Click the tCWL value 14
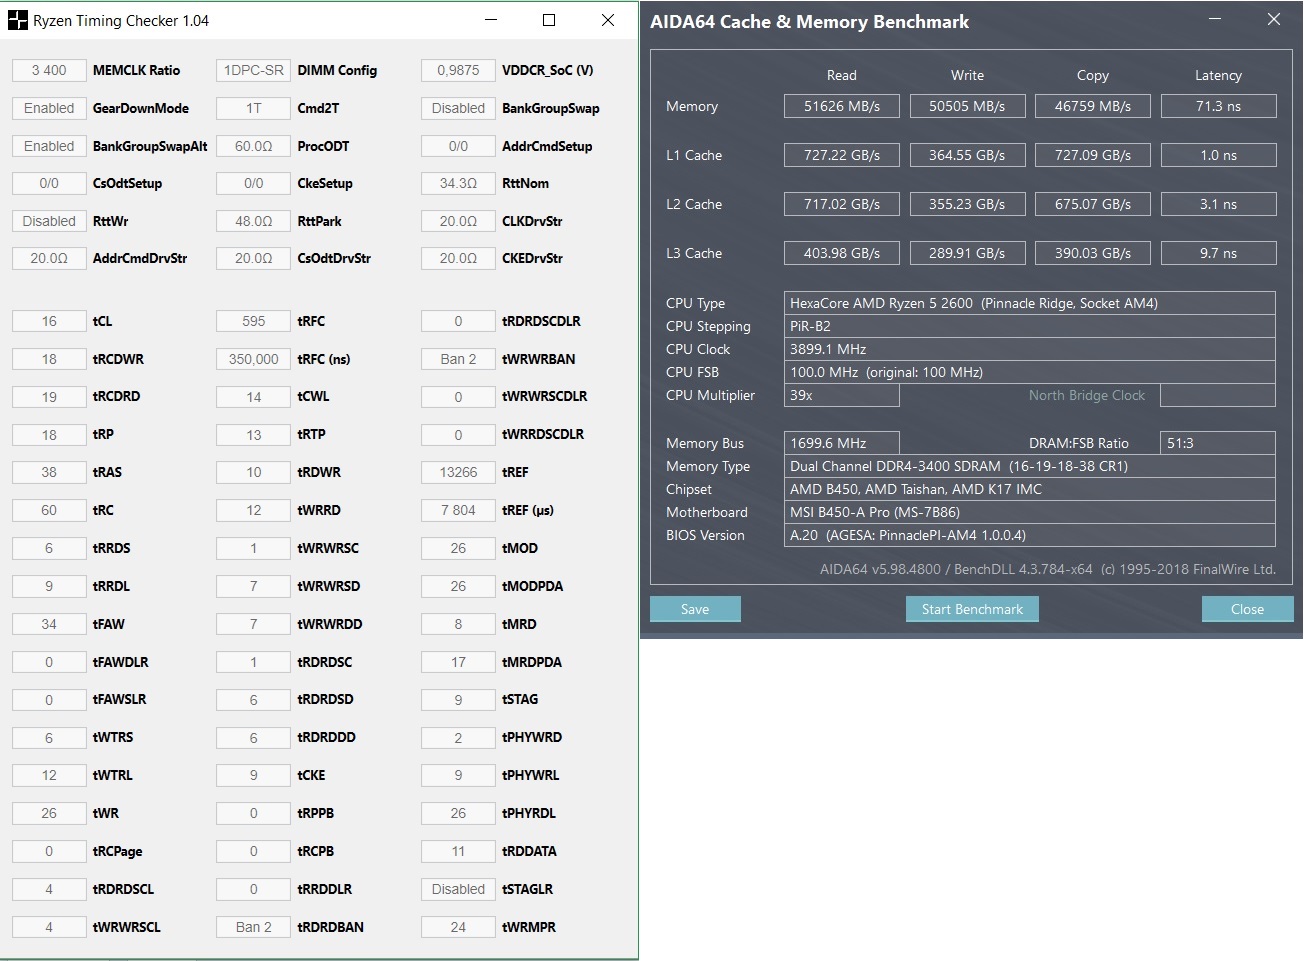Screen dimensions: 1305x961 click(253, 397)
